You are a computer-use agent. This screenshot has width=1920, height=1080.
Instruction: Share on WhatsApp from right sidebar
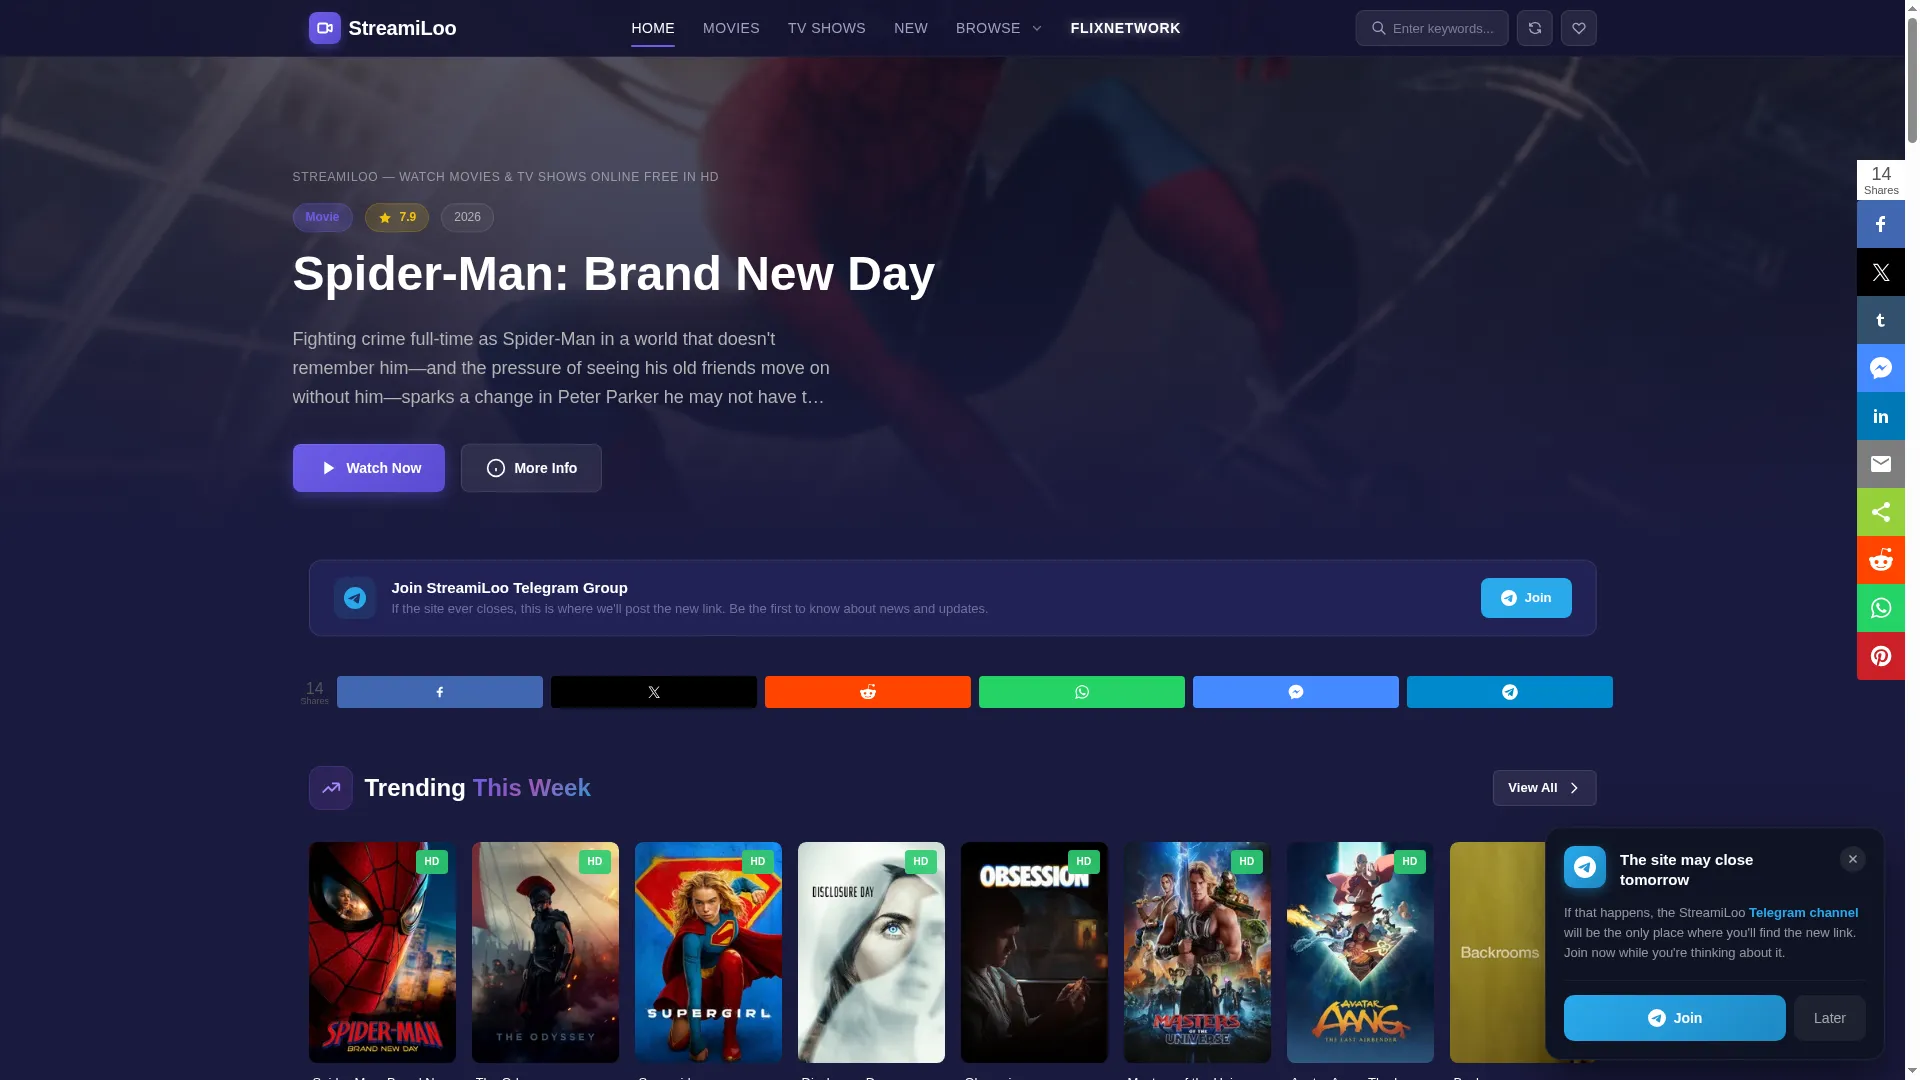[x=1880, y=608]
